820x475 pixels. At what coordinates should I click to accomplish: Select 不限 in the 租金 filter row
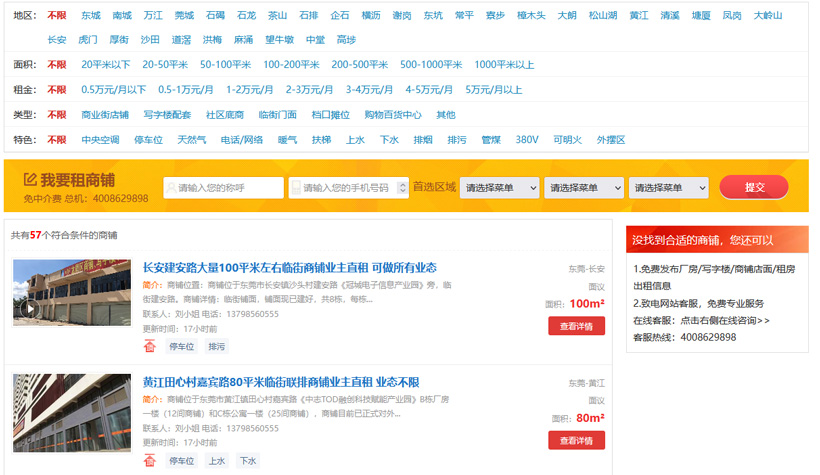click(x=57, y=90)
